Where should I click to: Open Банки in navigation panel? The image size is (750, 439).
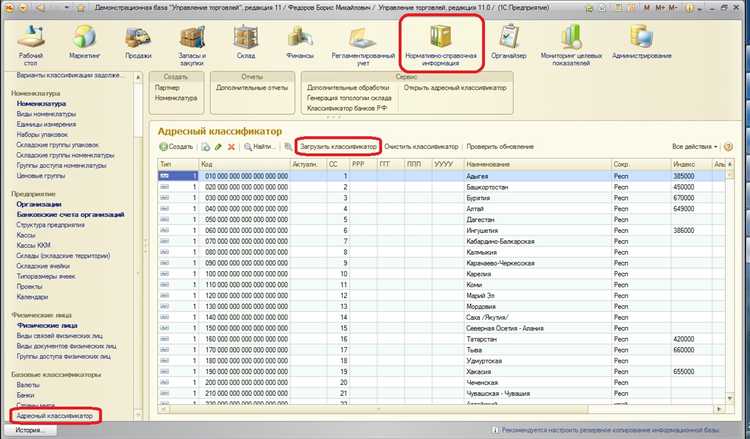pyautogui.click(x=25, y=395)
